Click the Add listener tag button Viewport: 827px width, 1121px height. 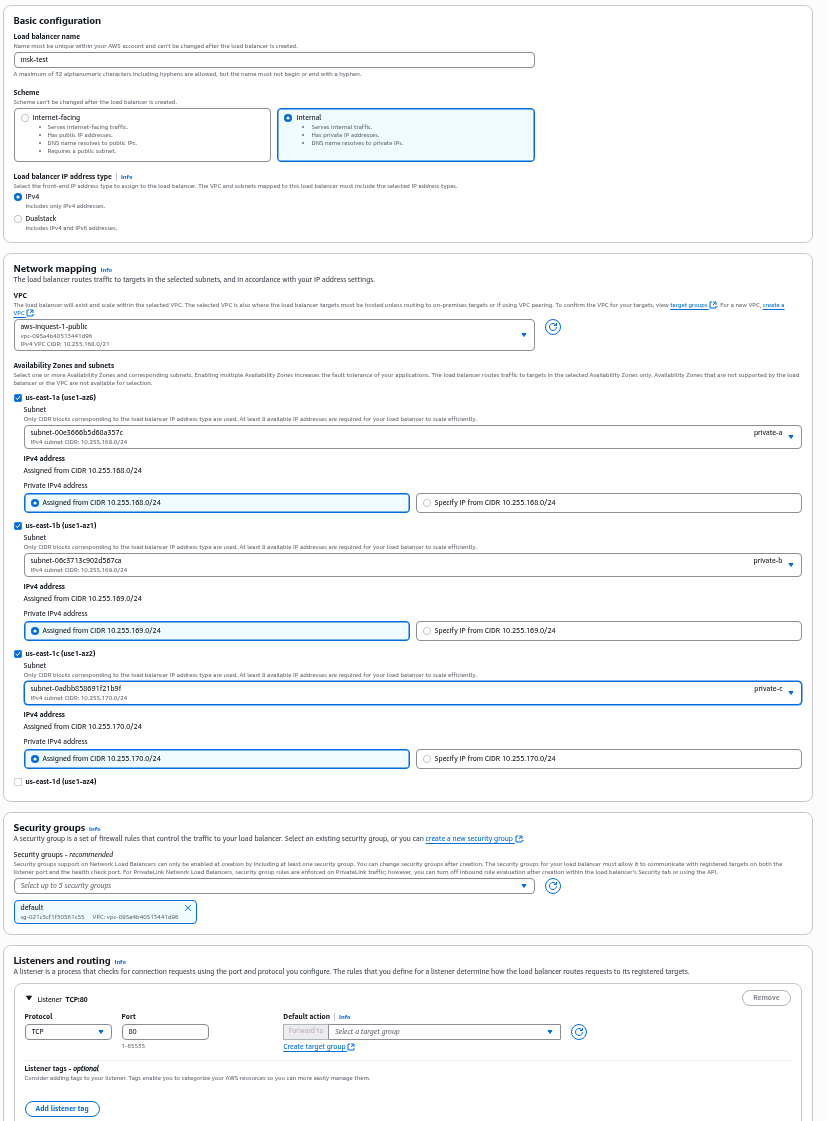coord(62,1108)
